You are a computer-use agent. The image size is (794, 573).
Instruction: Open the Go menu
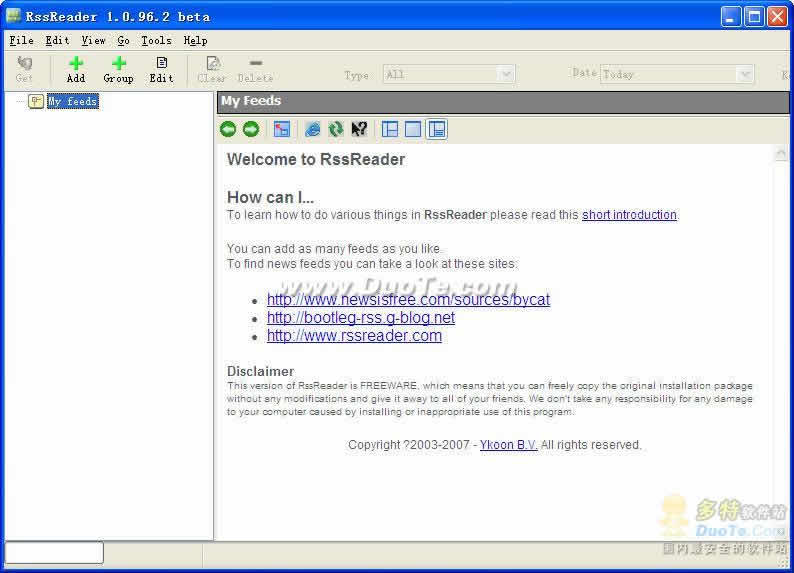click(x=124, y=40)
